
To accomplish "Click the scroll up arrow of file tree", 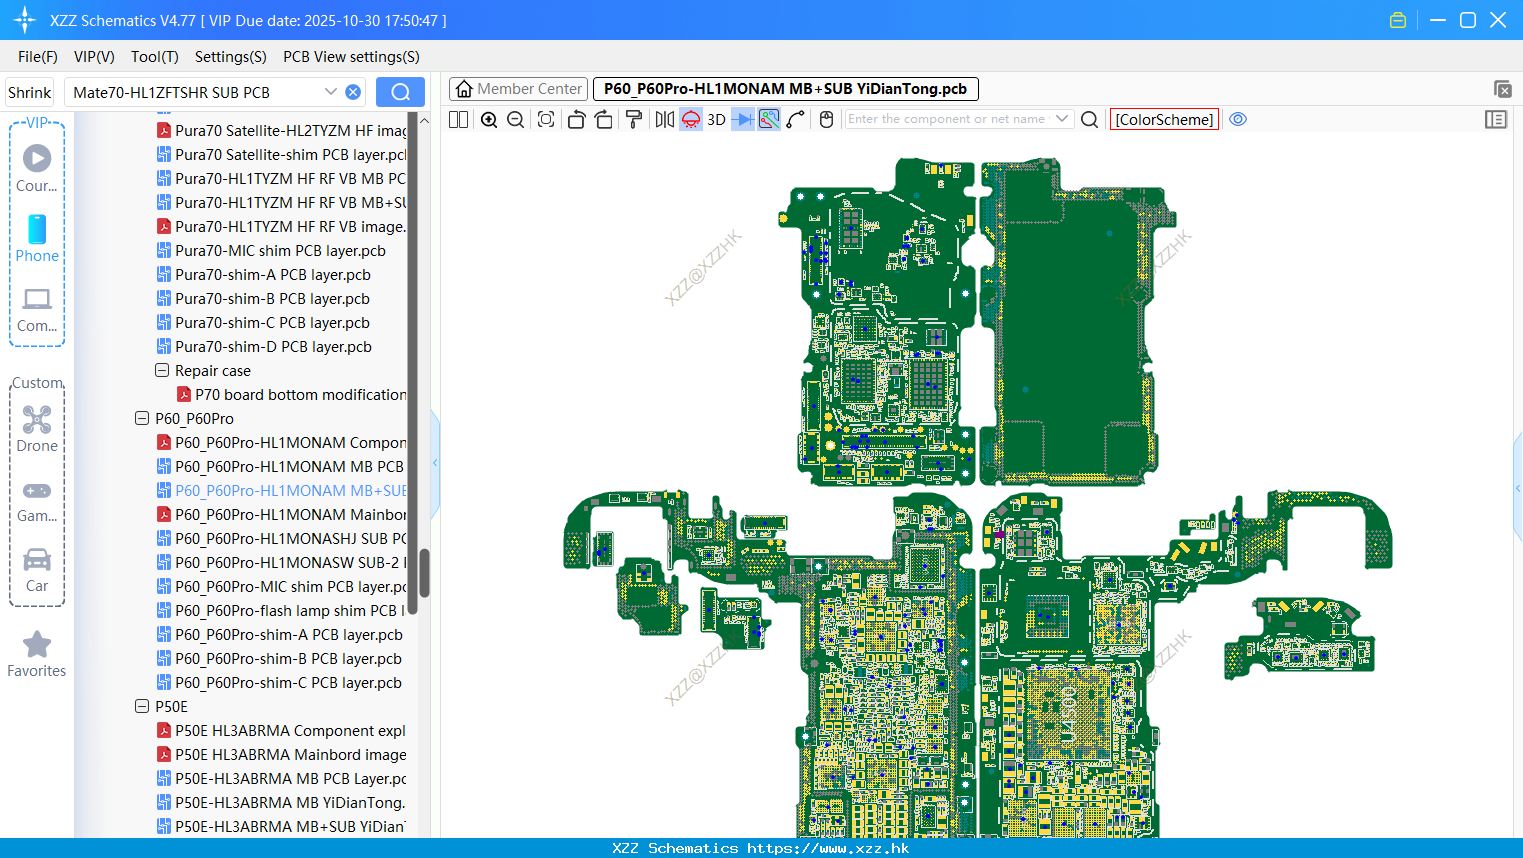I will point(424,120).
